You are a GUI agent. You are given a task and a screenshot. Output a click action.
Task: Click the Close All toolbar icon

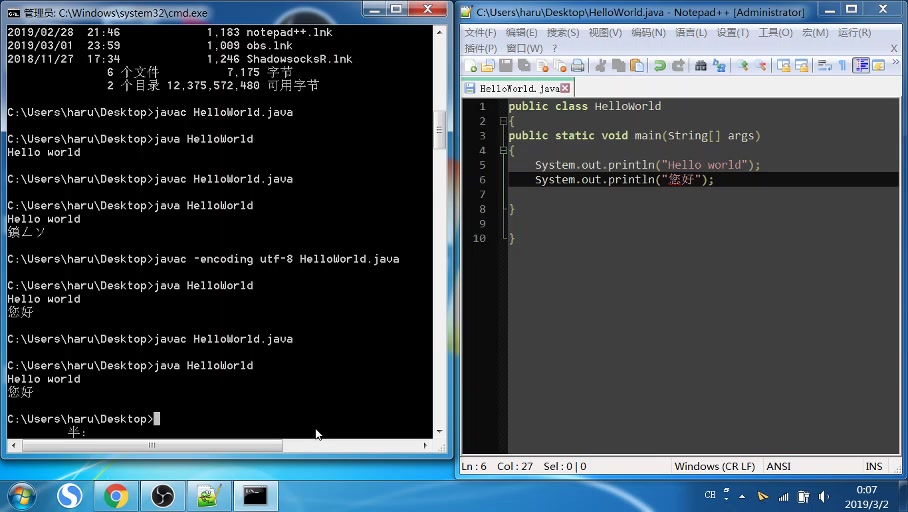coord(560,65)
